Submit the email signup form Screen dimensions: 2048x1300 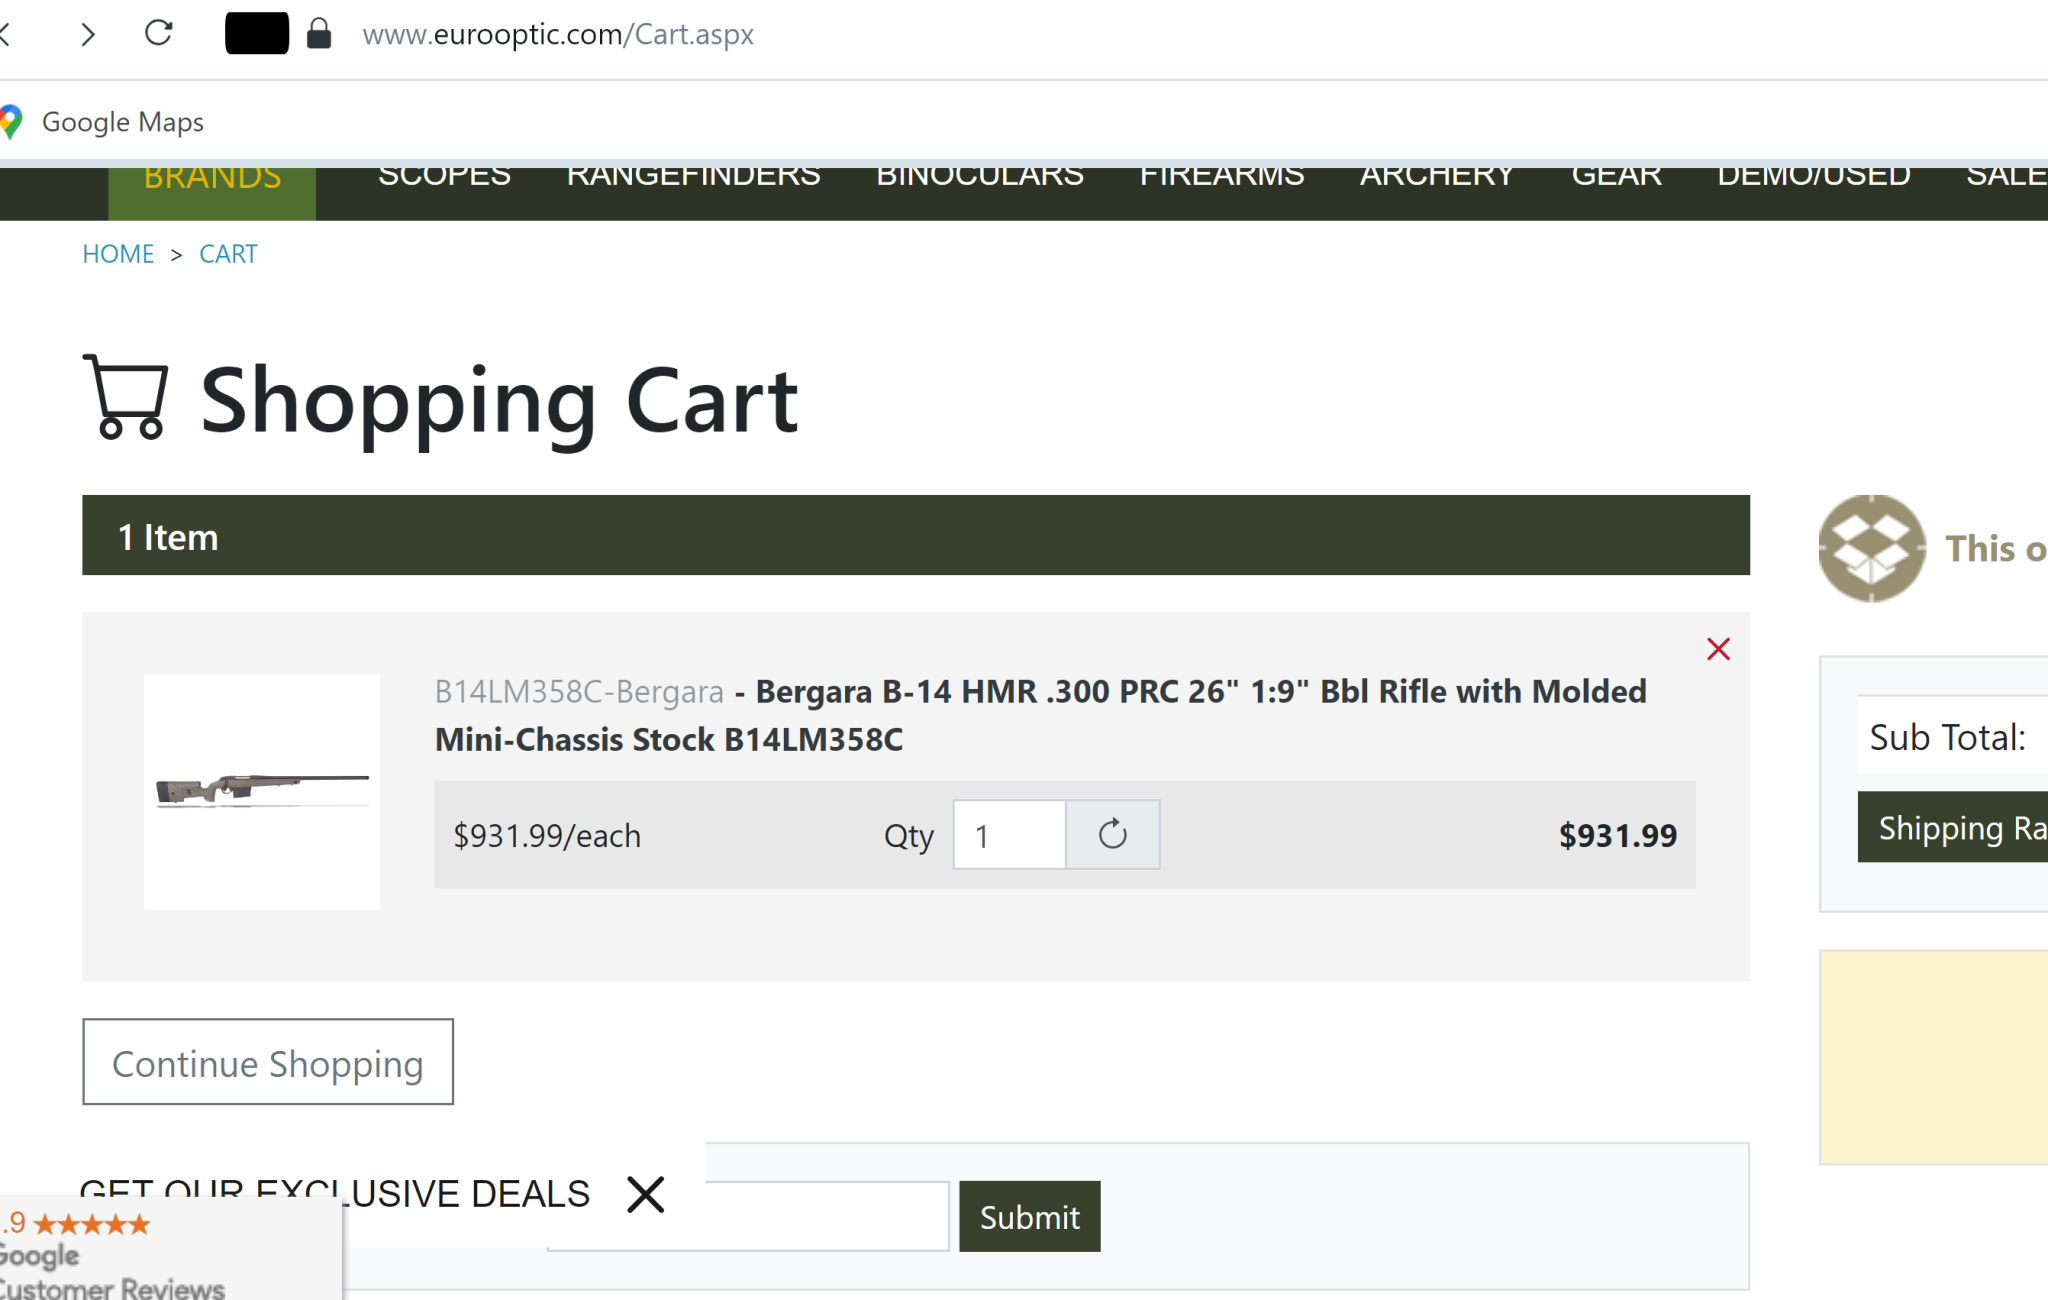coord(1030,1216)
